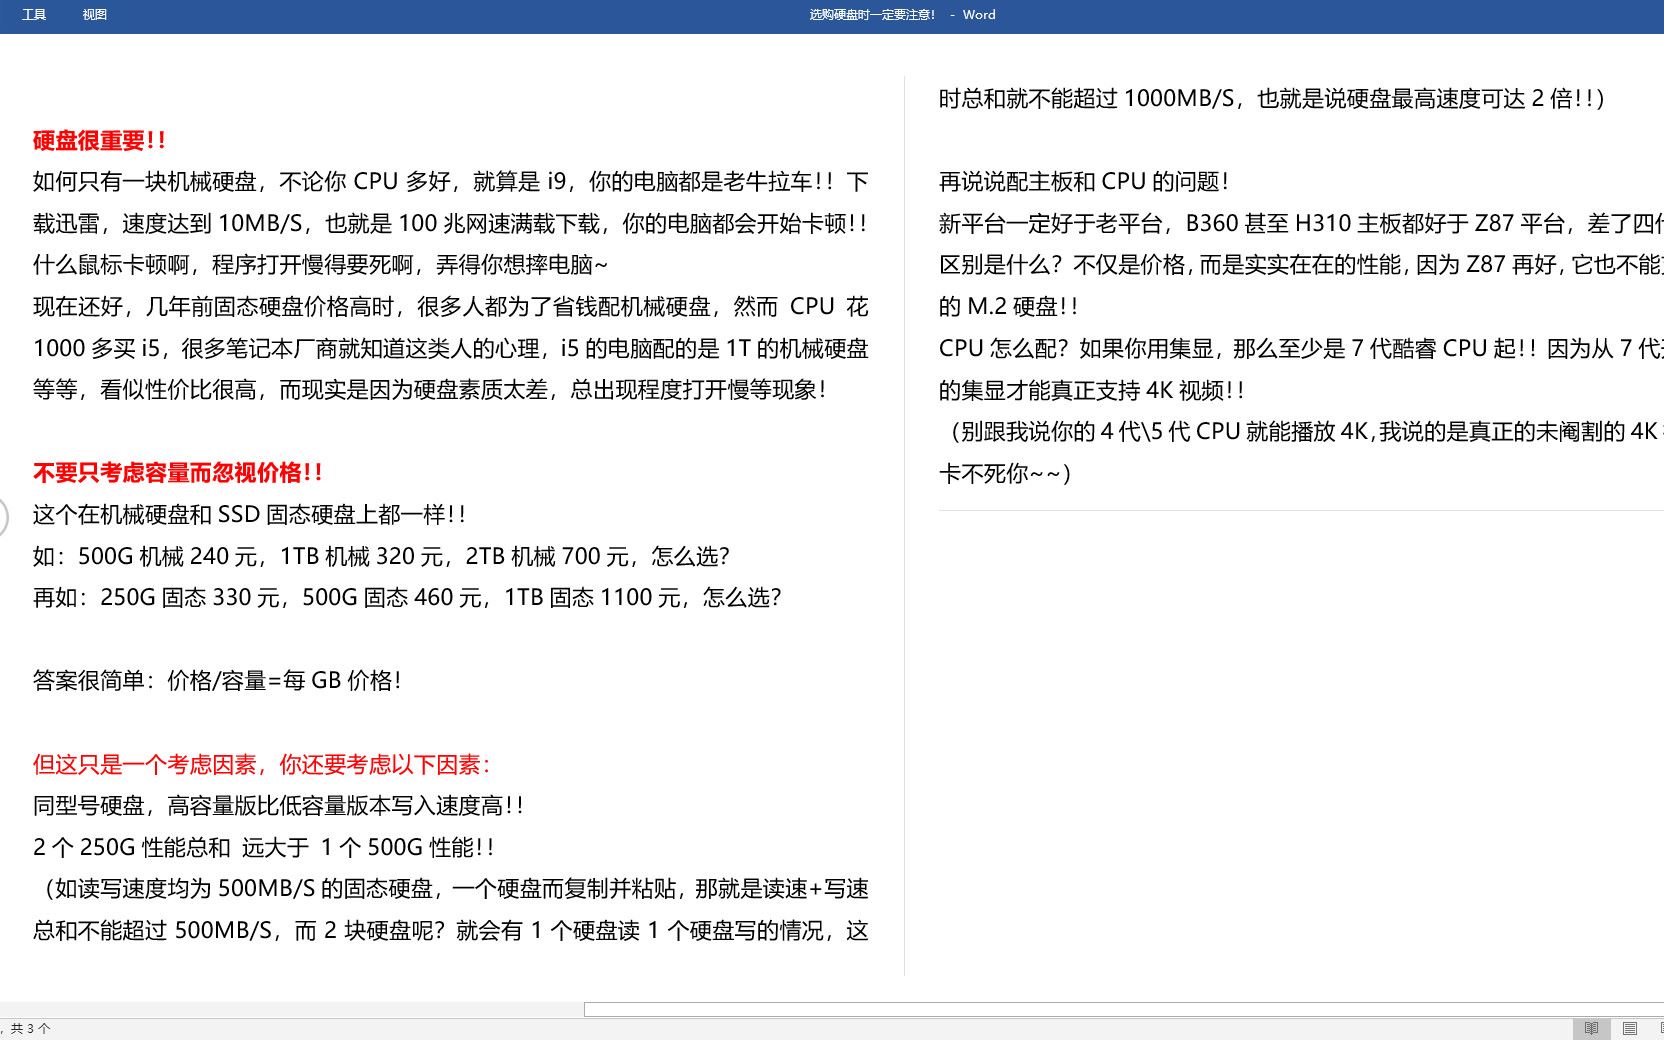
Task: Click the partially visible Web Layout view icon
Action: click(1658, 1028)
